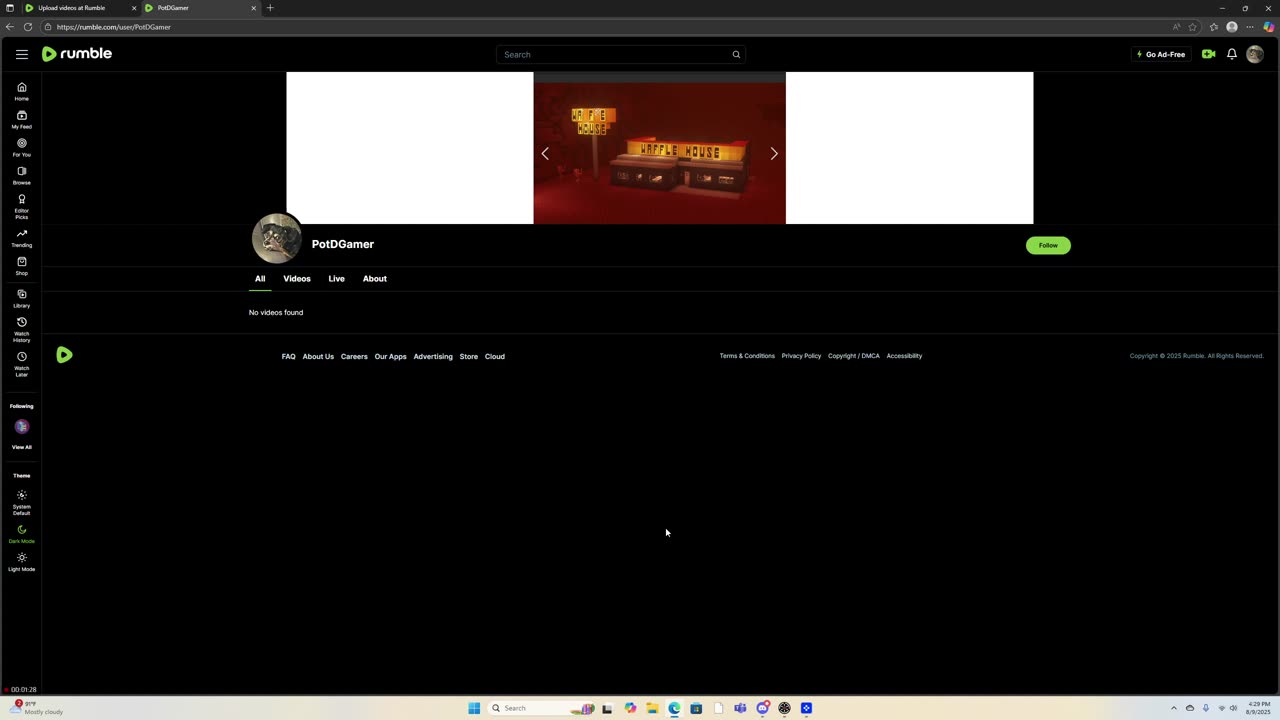
Task: Click the search magnifier icon in Rumble search
Action: pyautogui.click(x=736, y=55)
